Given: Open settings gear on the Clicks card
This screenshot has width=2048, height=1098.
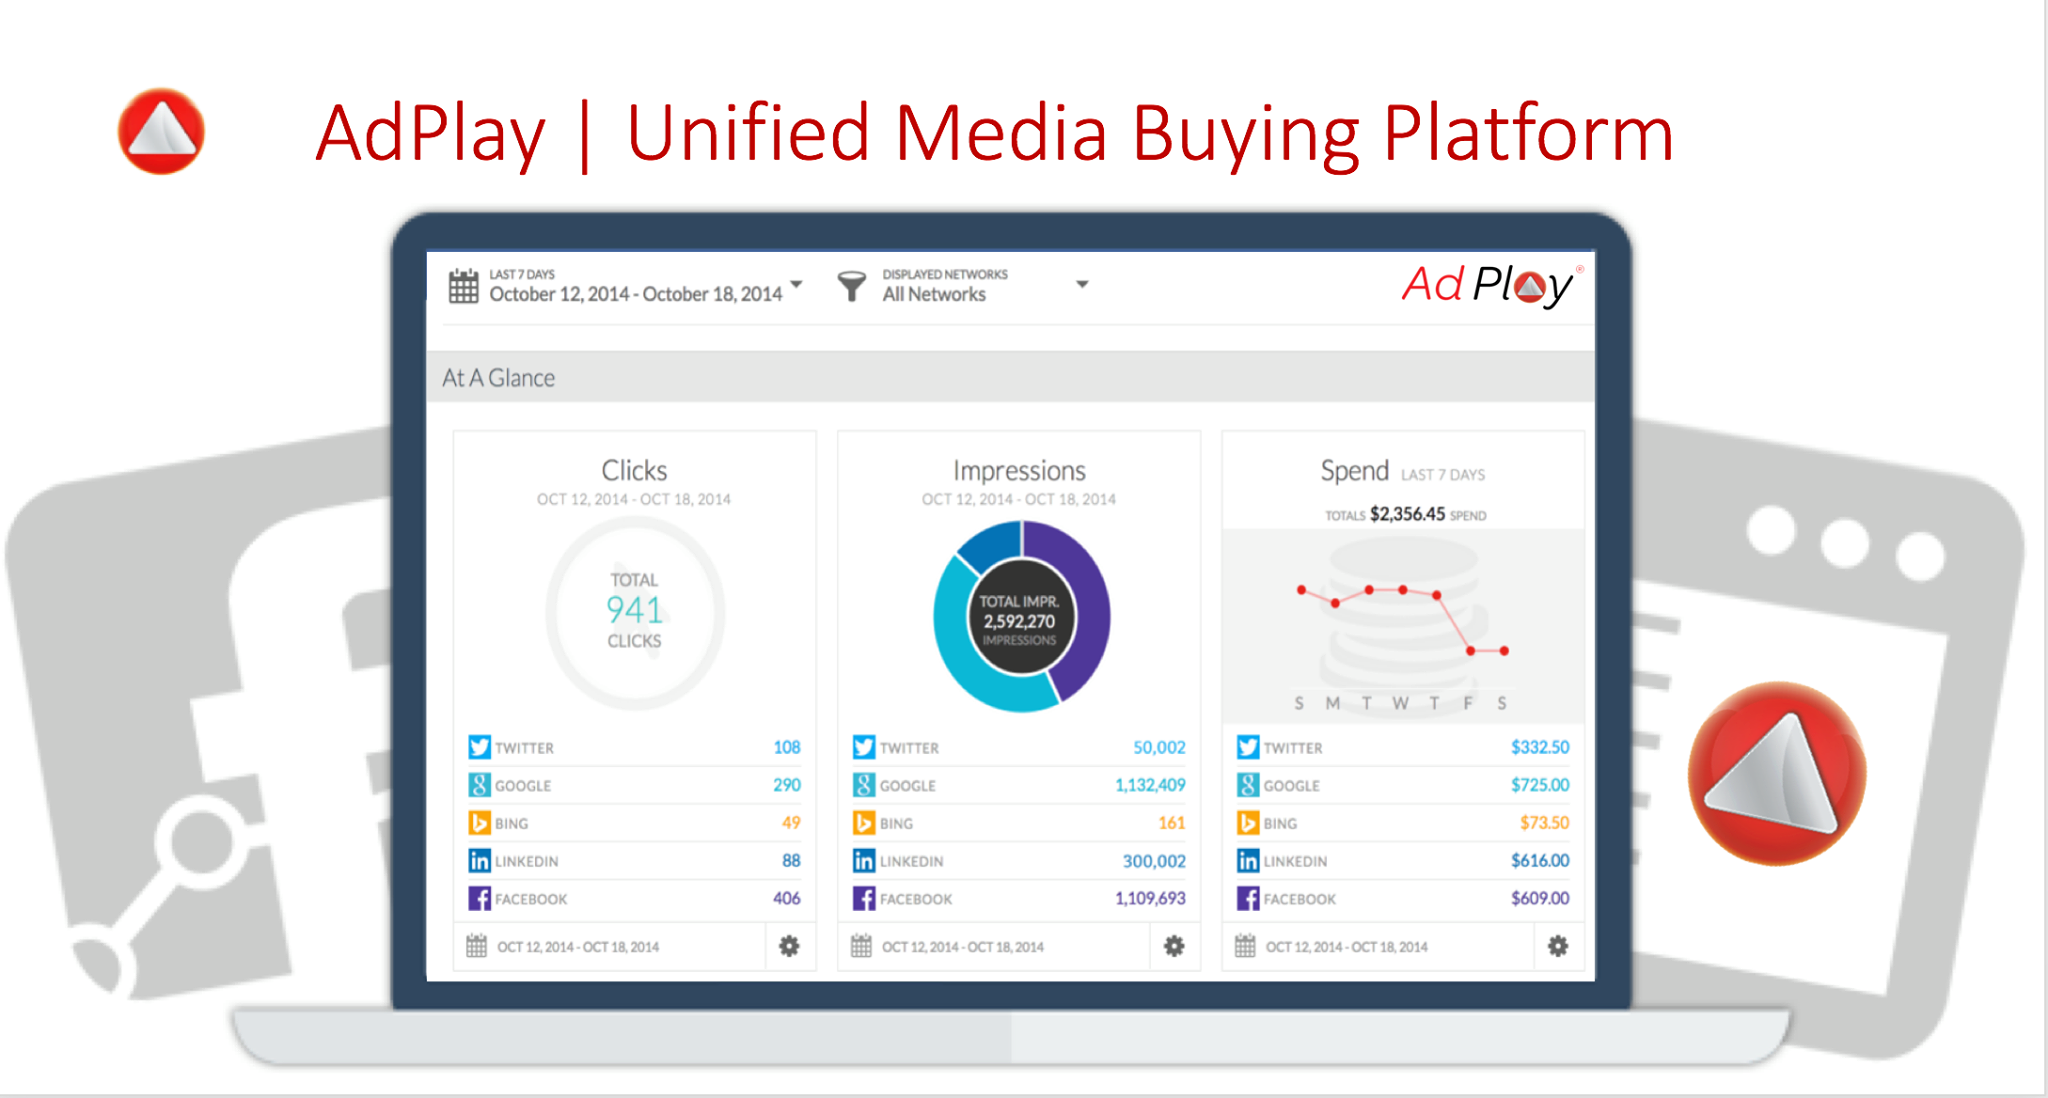Looking at the screenshot, I should [789, 946].
